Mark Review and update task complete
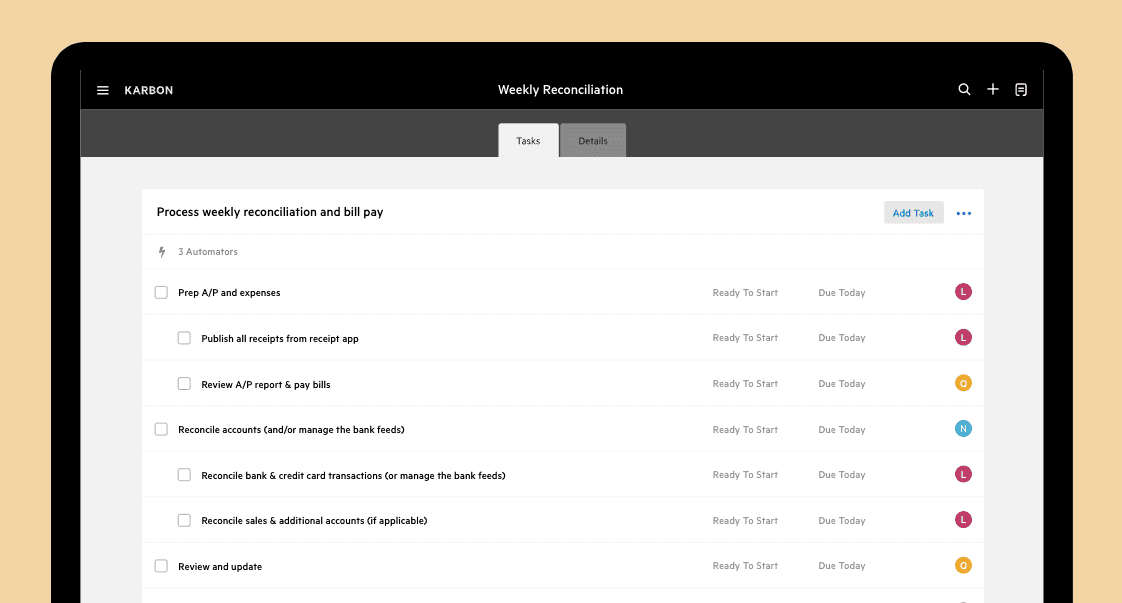 161,566
